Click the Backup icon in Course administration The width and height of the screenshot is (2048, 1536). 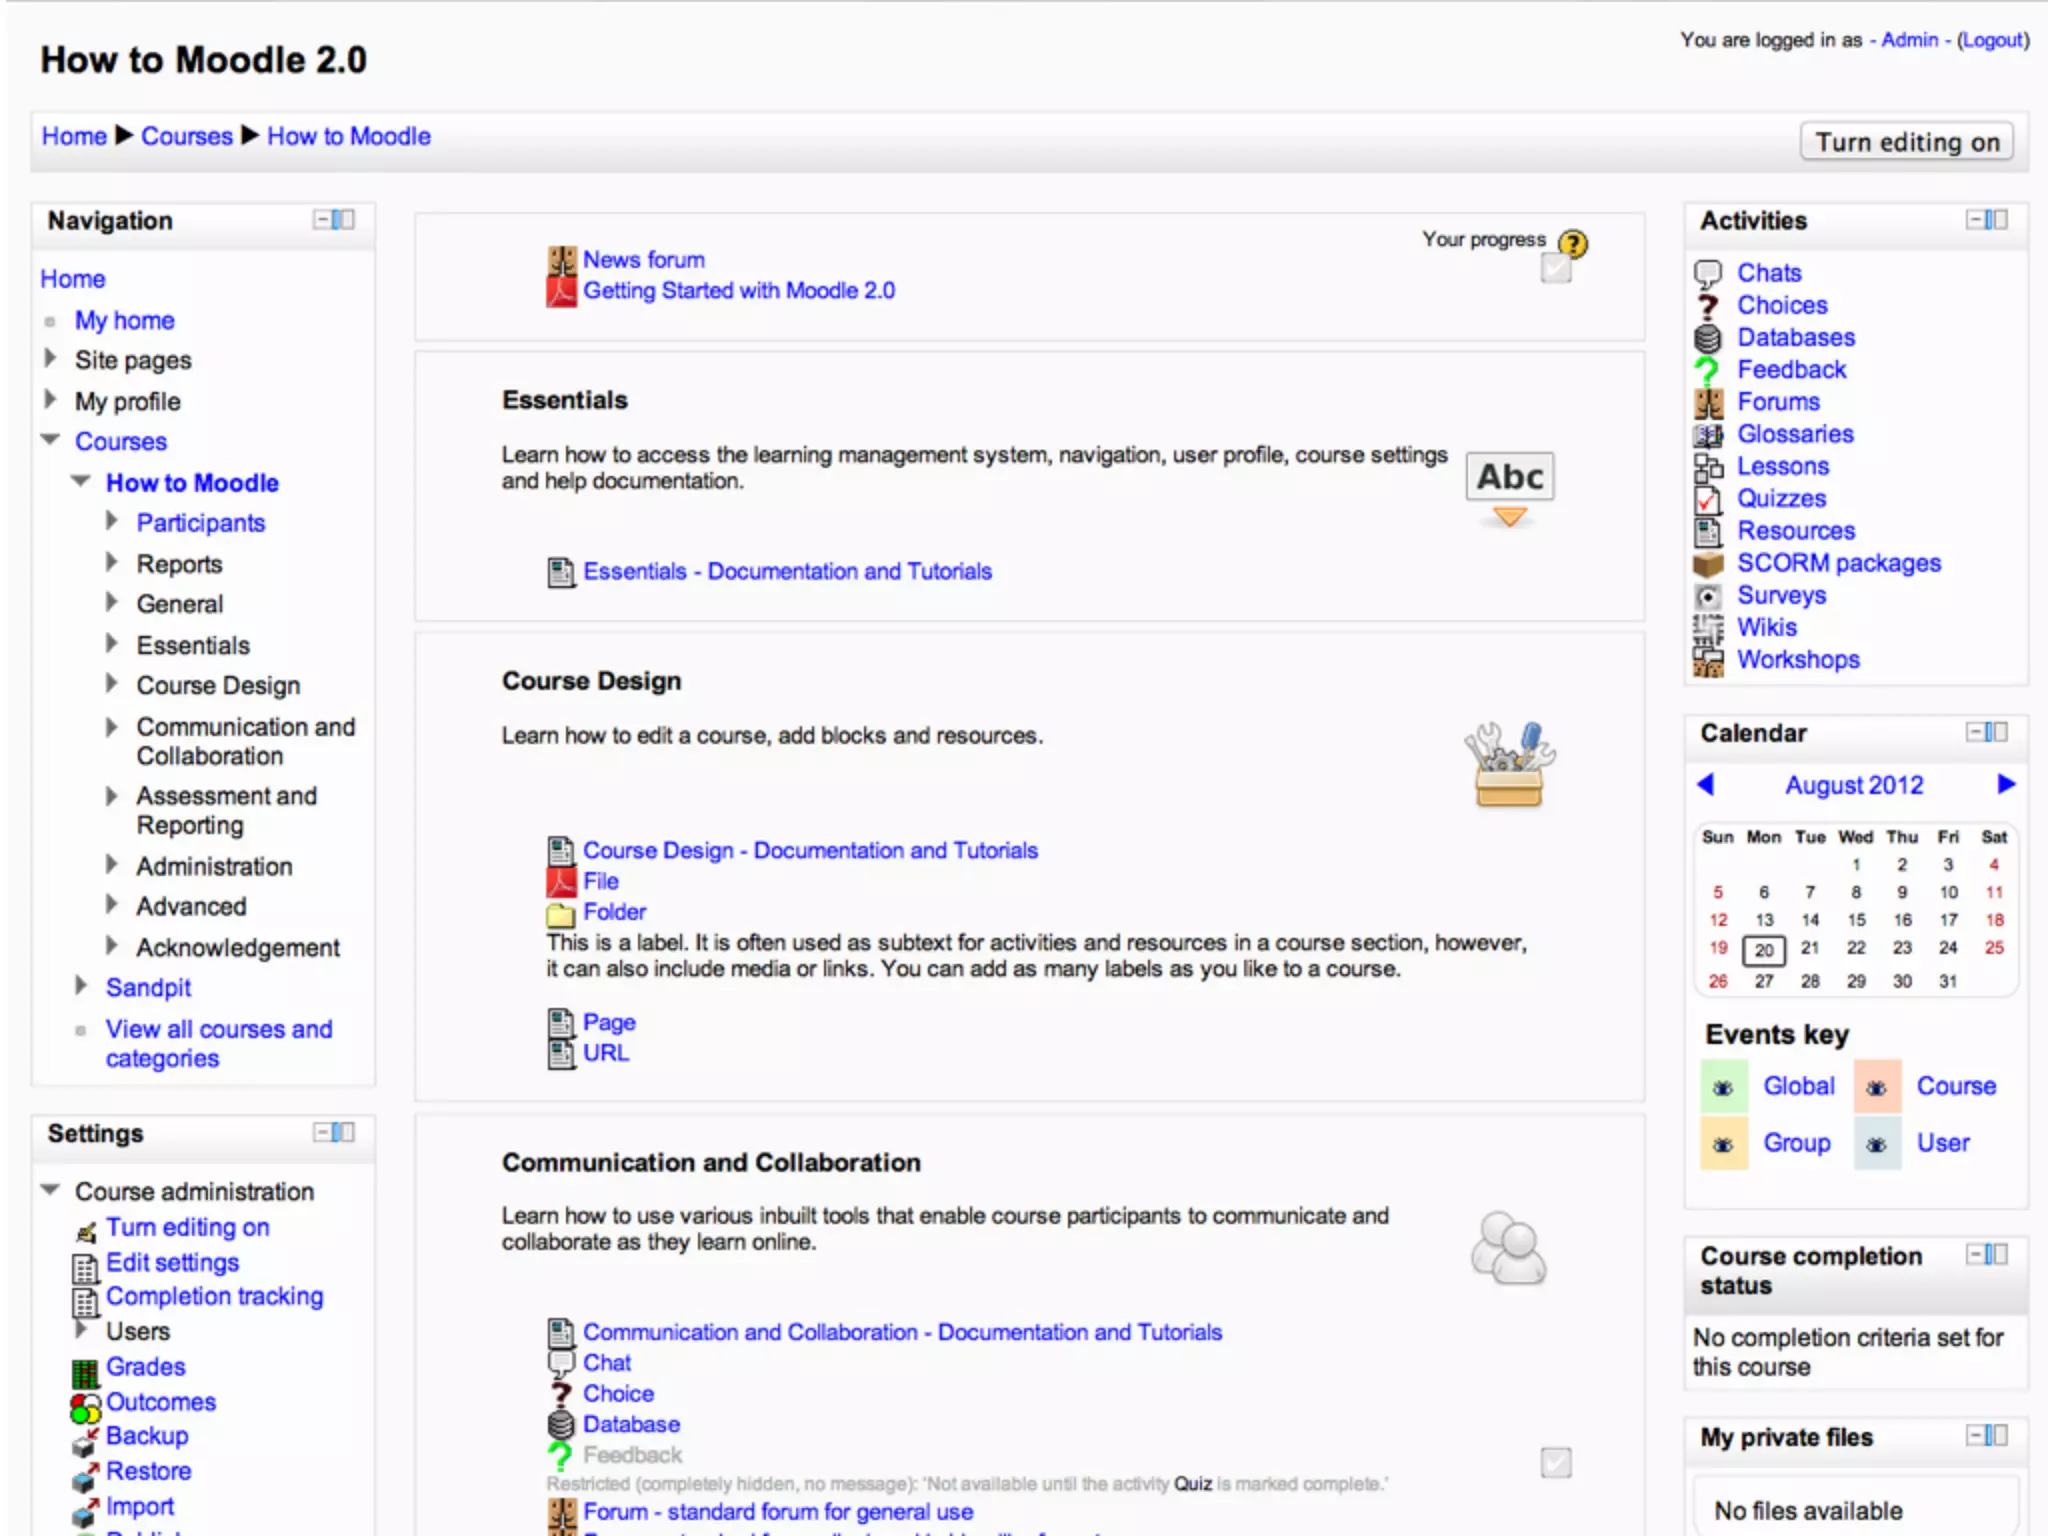coord(85,1441)
